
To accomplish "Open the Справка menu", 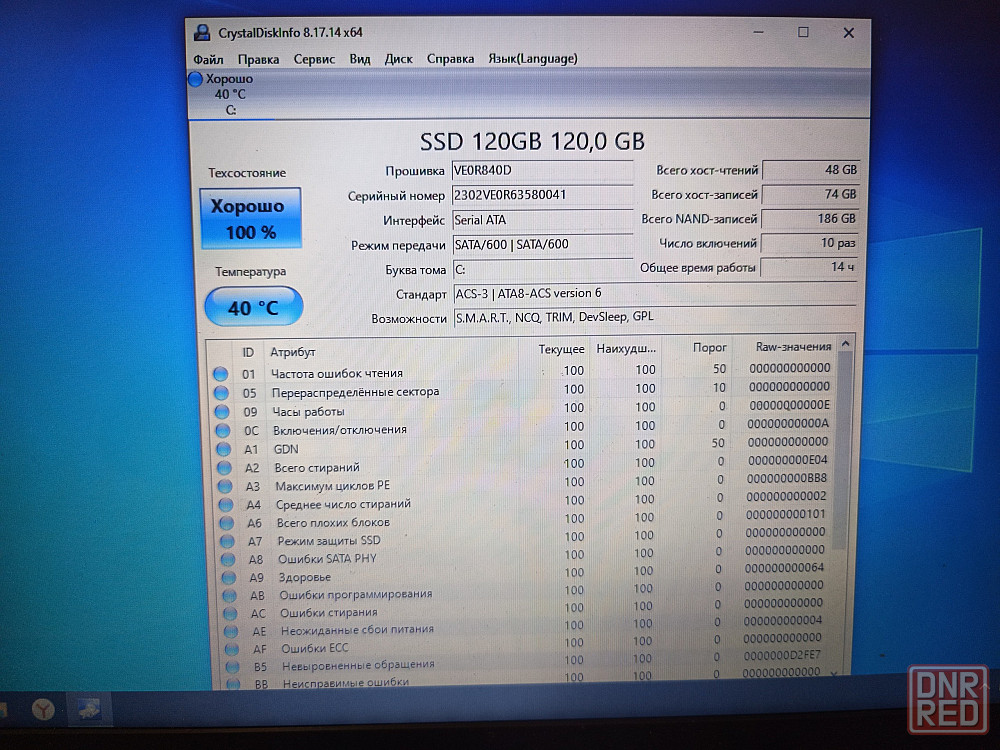I will click(450, 59).
